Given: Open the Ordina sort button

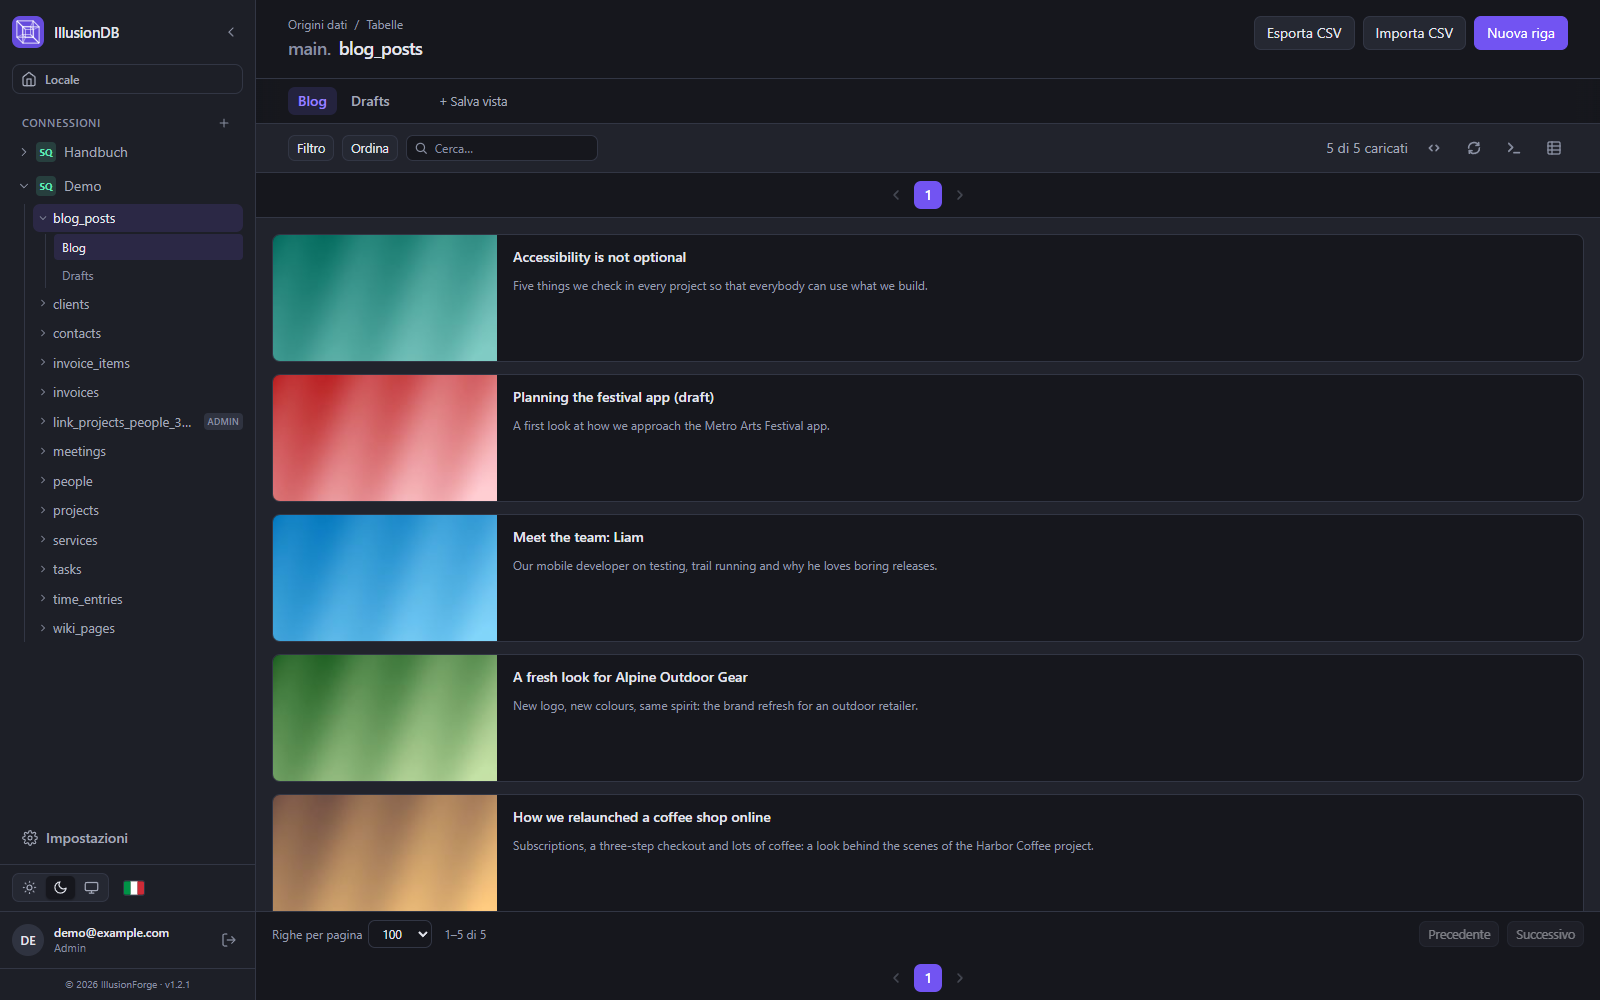Looking at the screenshot, I should pyautogui.click(x=370, y=148).
